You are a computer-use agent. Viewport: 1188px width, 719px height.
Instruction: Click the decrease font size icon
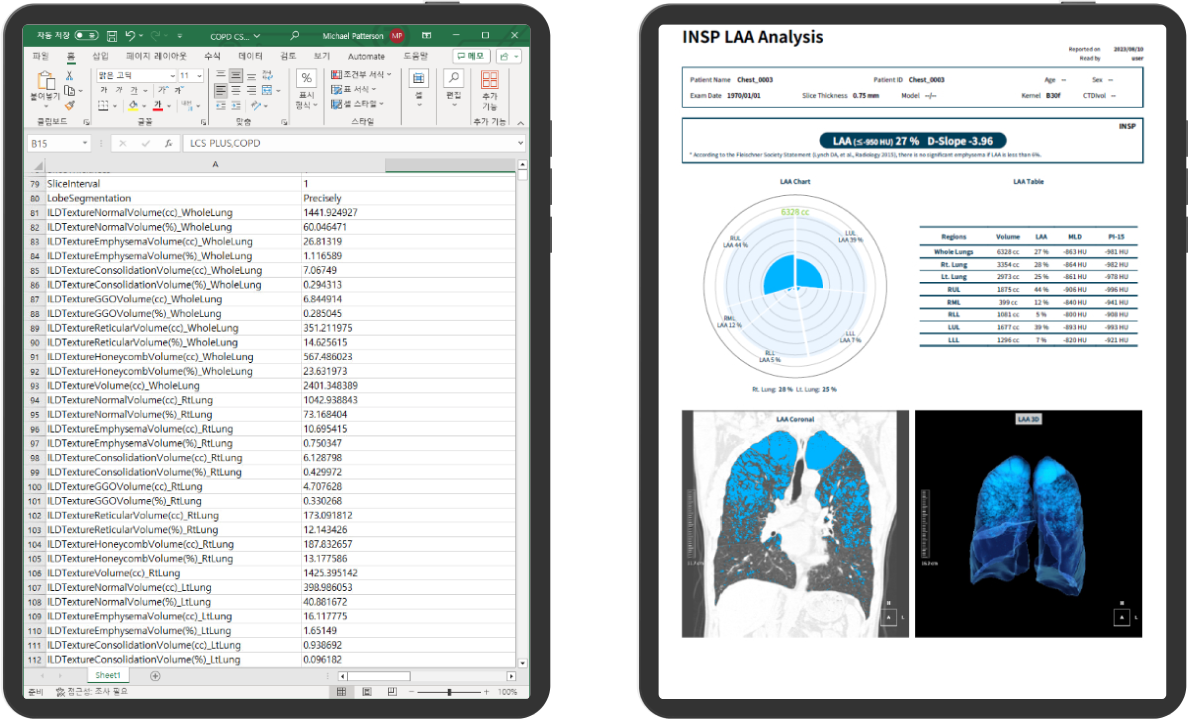pos(180,90)
